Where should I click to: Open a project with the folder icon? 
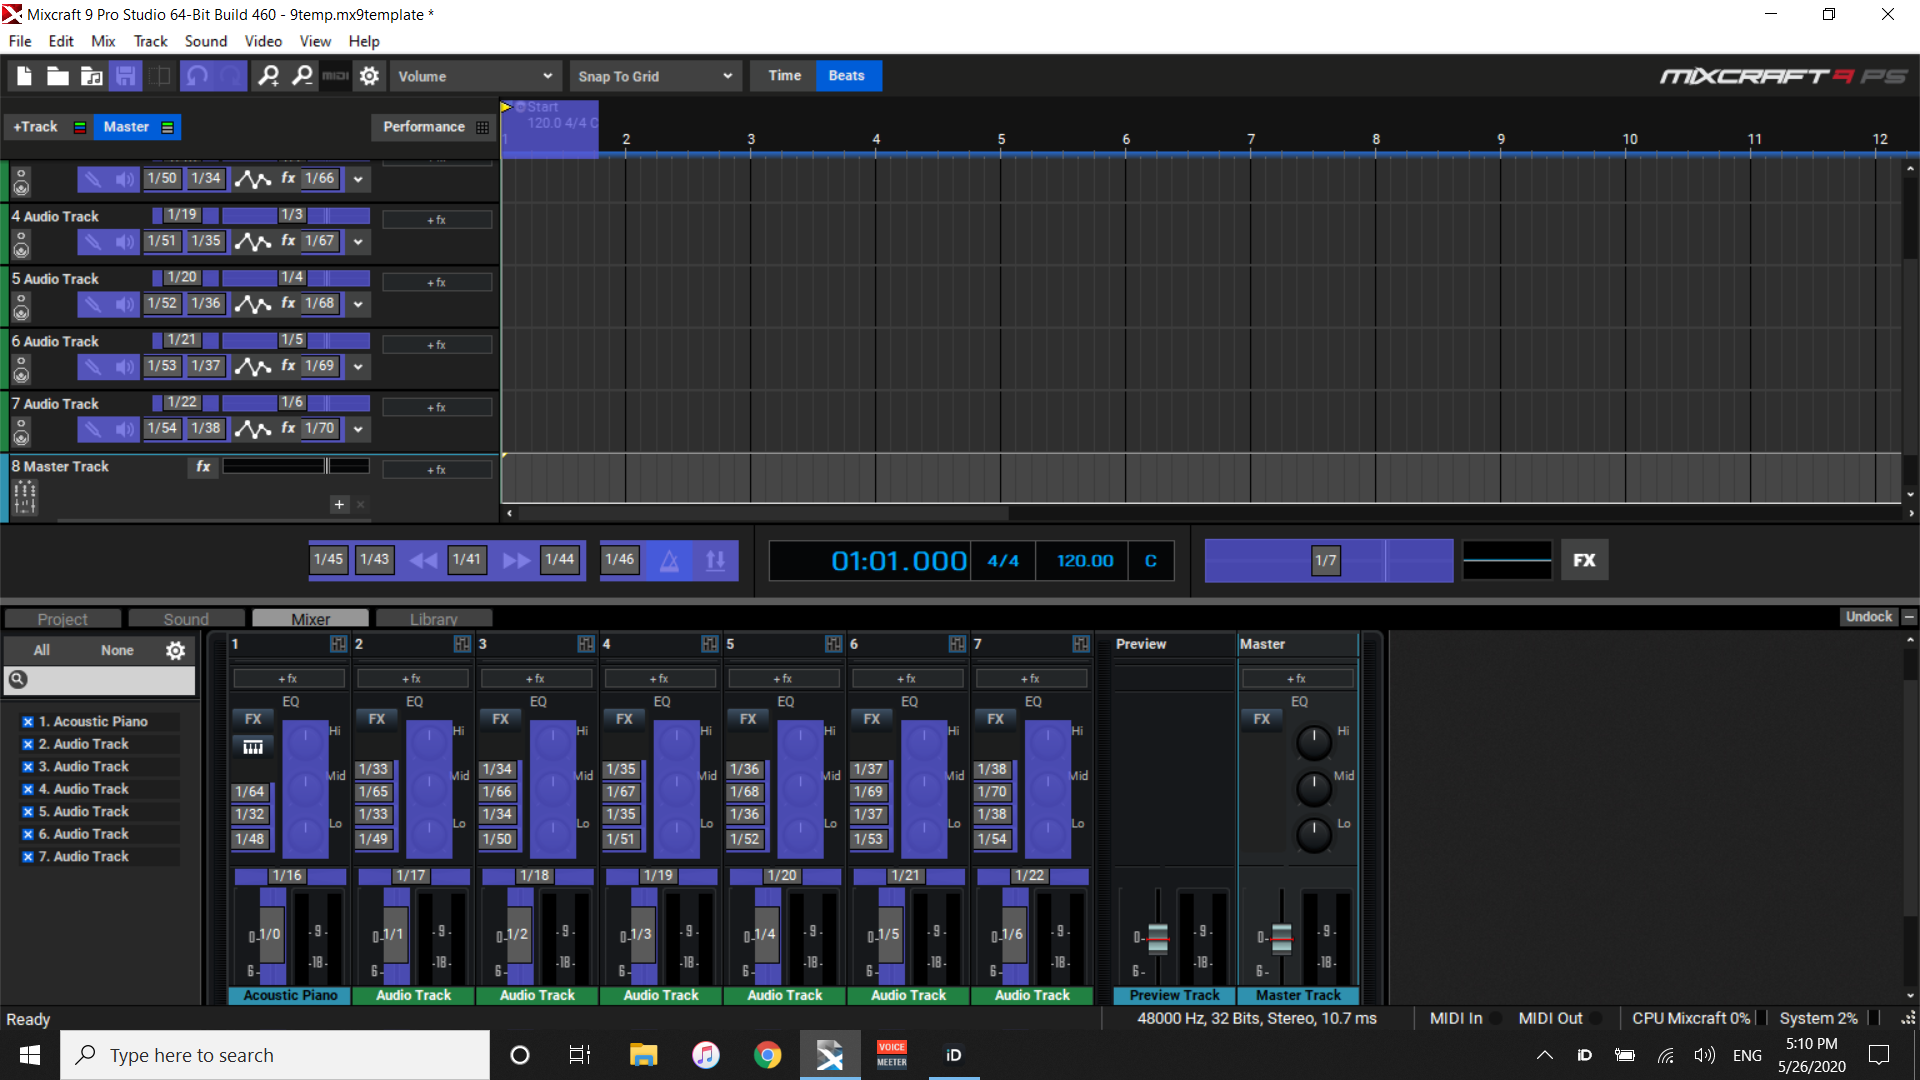tap(58, 76)
